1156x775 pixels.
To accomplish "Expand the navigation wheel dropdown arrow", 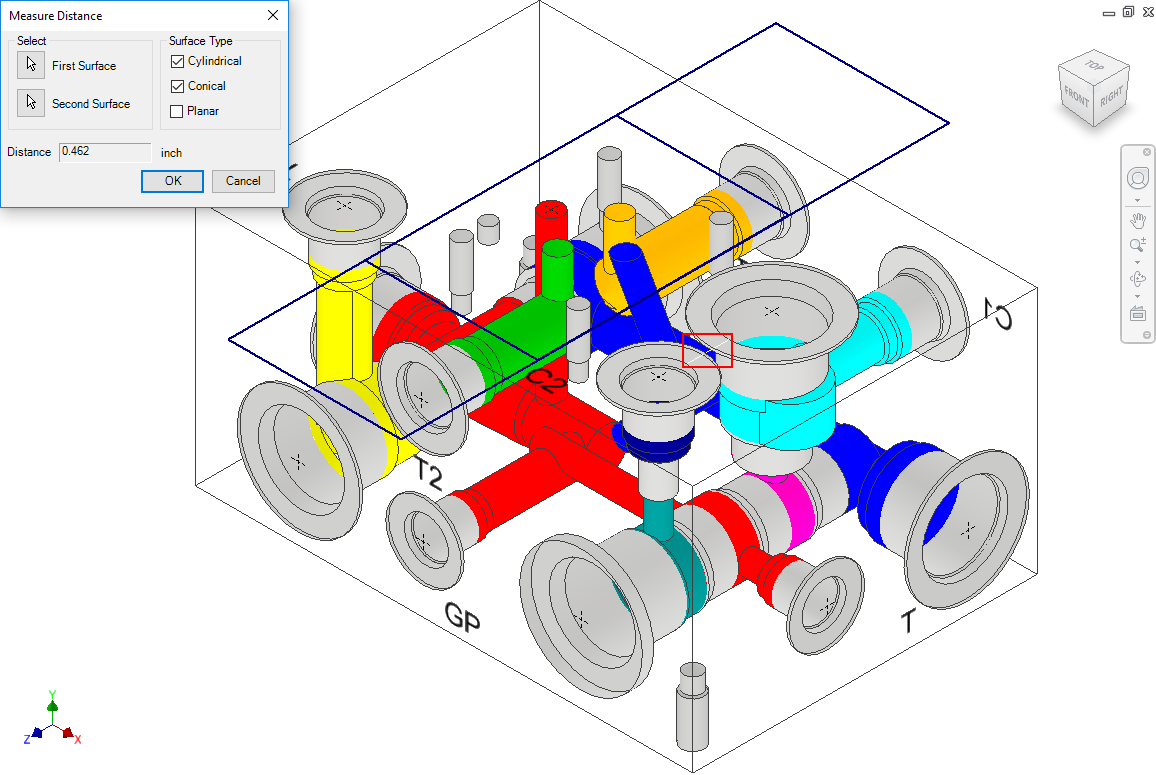I will [x=1138, y=201].
